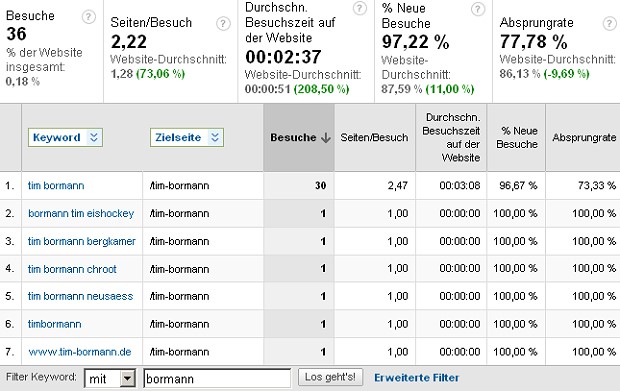Open keyword 'timbormann' in row 6

[x=55, y=324]
